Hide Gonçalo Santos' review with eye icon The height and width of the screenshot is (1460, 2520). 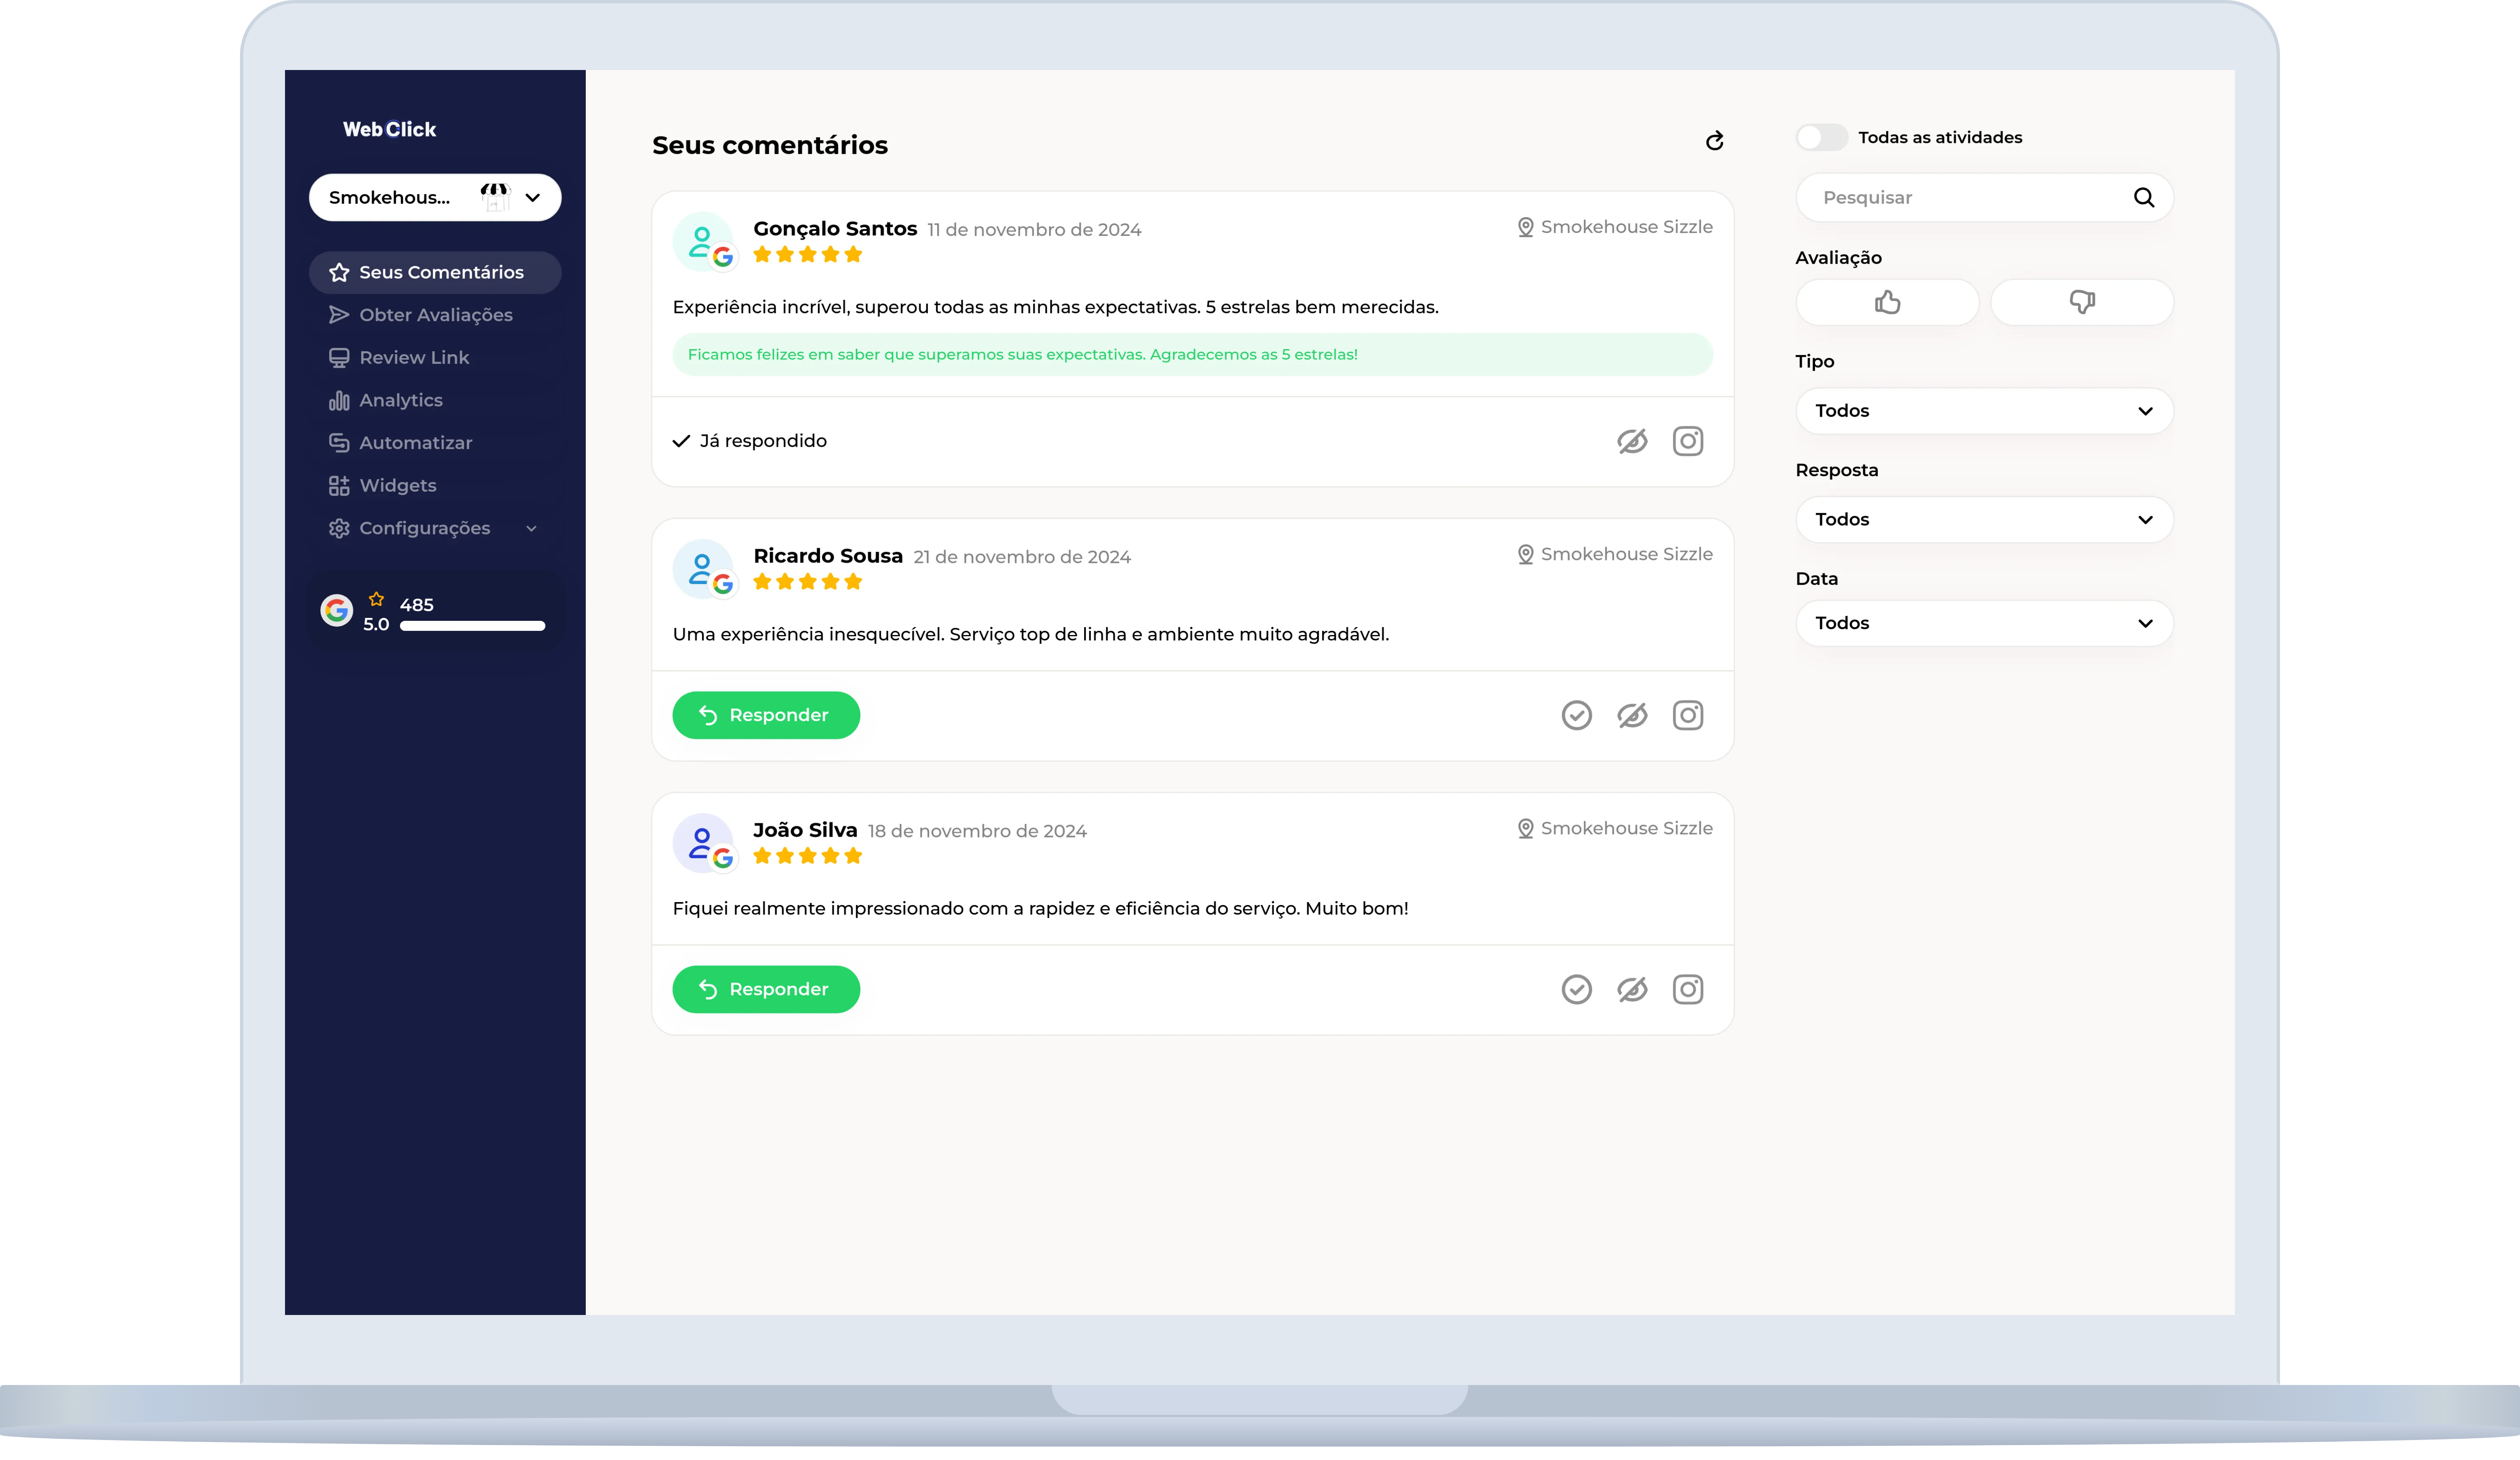coord(1632,440)
